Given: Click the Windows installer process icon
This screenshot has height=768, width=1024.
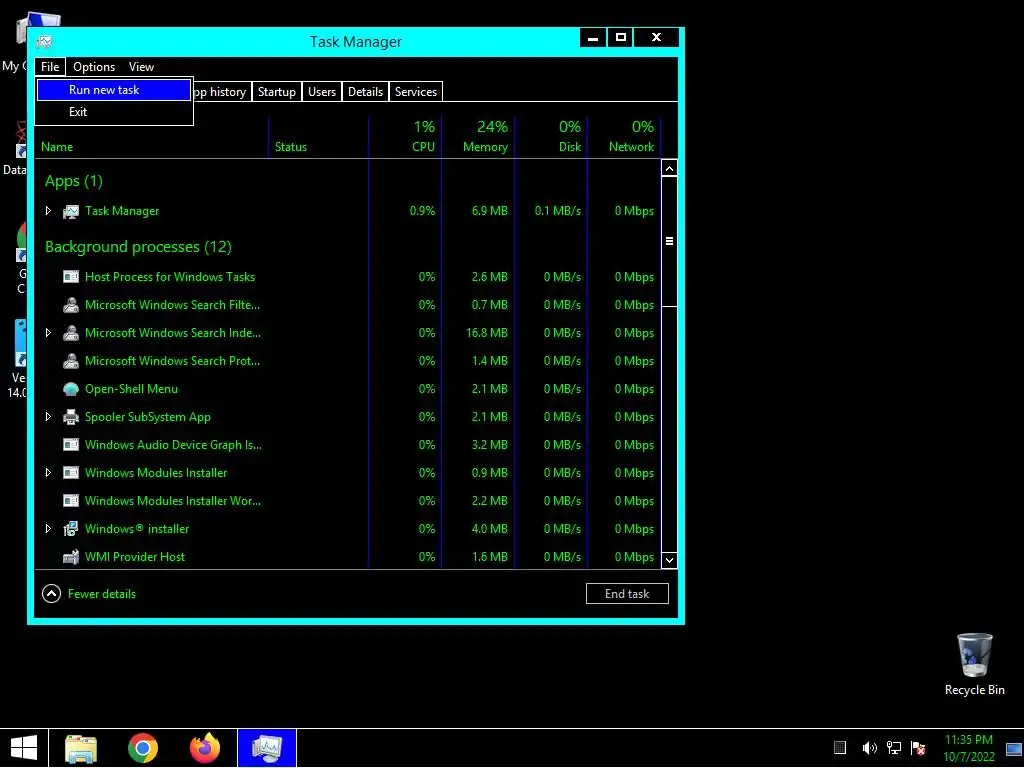Looking at the screenshot, I should (x=71, y=529).
